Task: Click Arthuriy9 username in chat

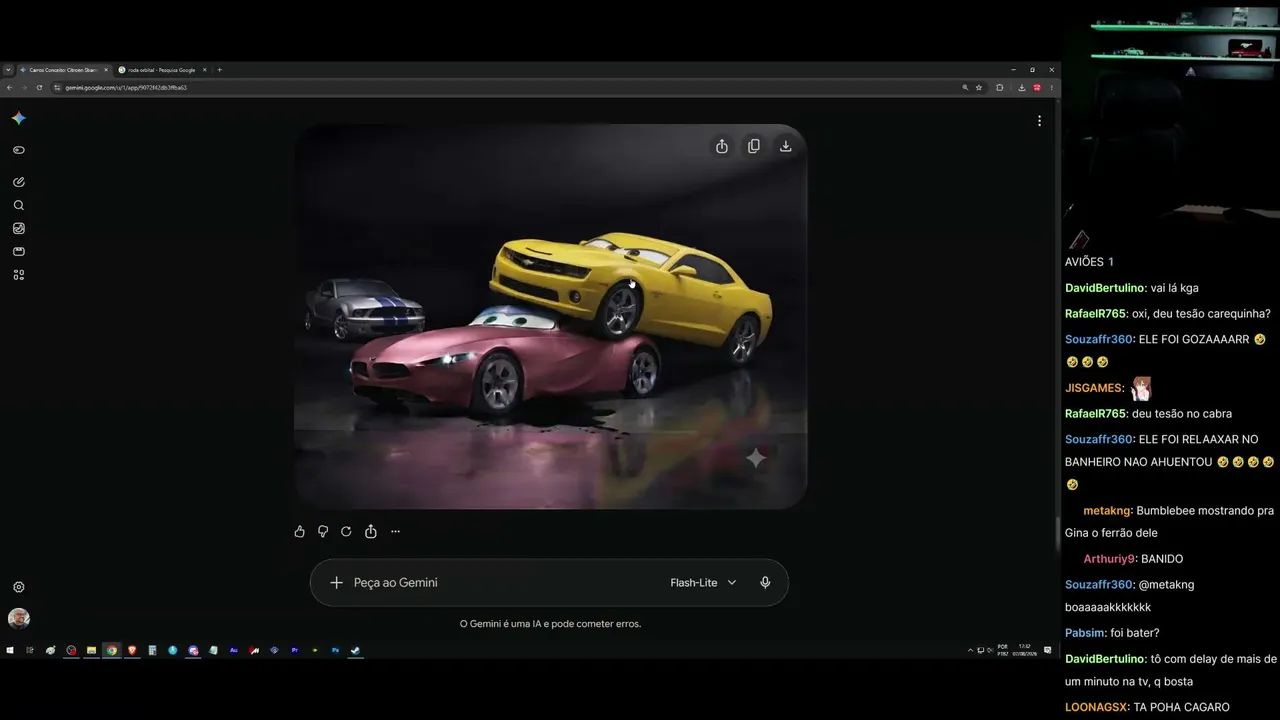Action: 1110,559
